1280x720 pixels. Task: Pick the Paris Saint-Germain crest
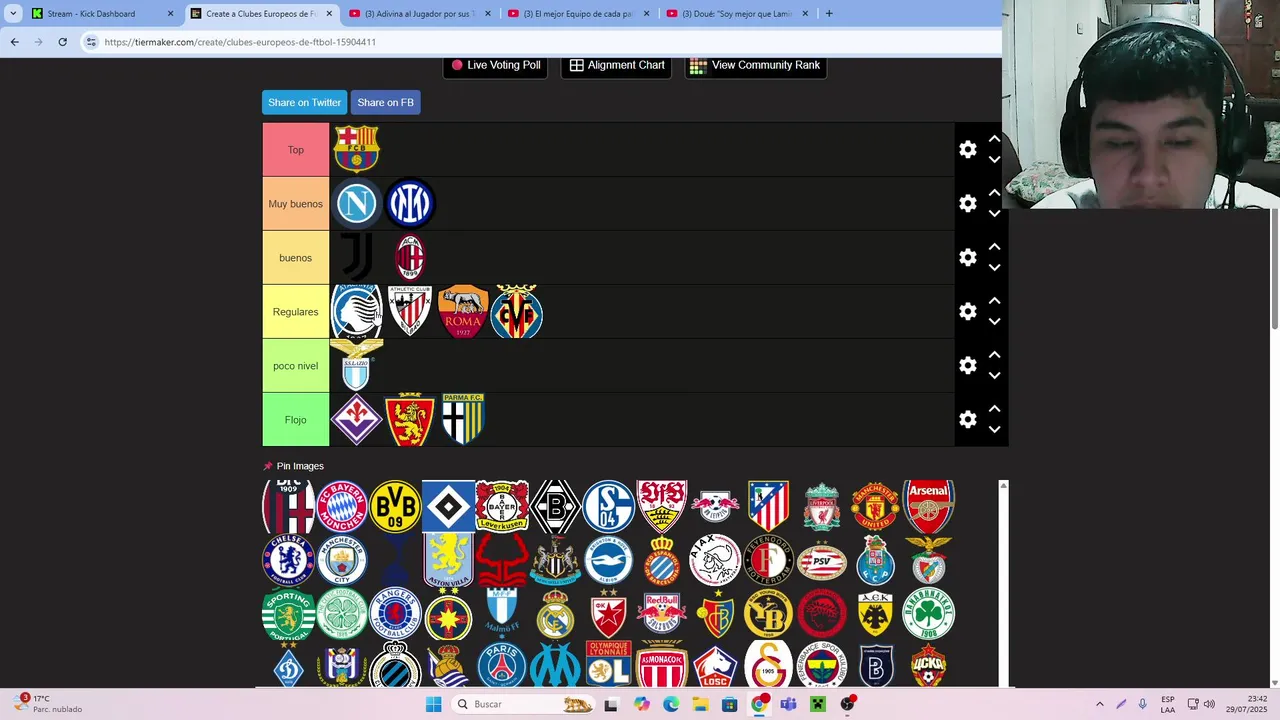tap(502, 666)
